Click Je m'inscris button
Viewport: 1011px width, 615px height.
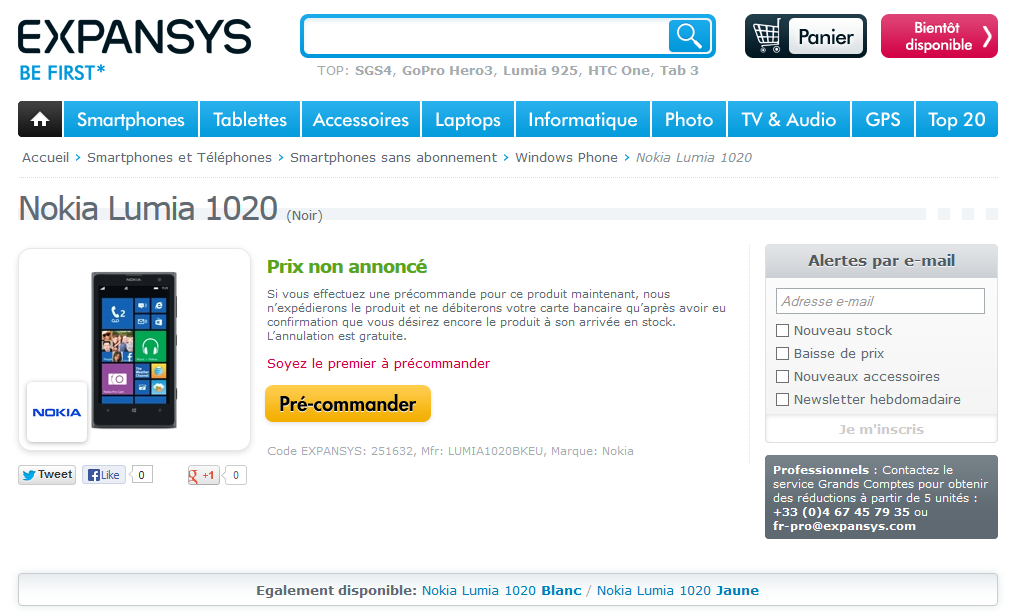pos(881,429)
